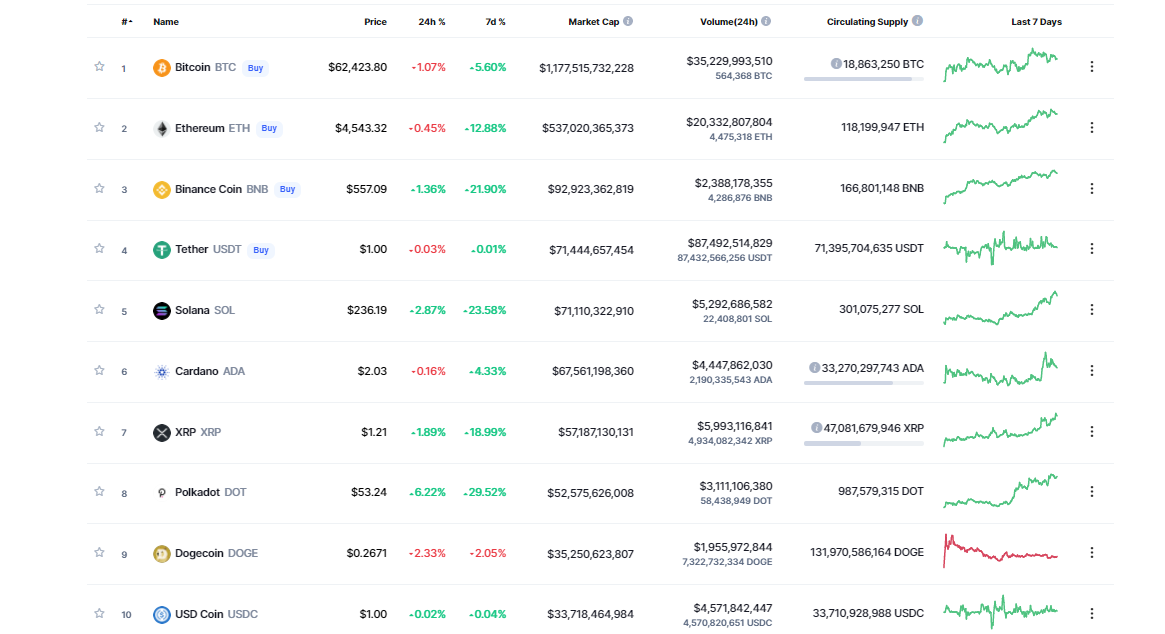
Task: Click the Buy button next to Bitcoin
Action: point(256,68)
